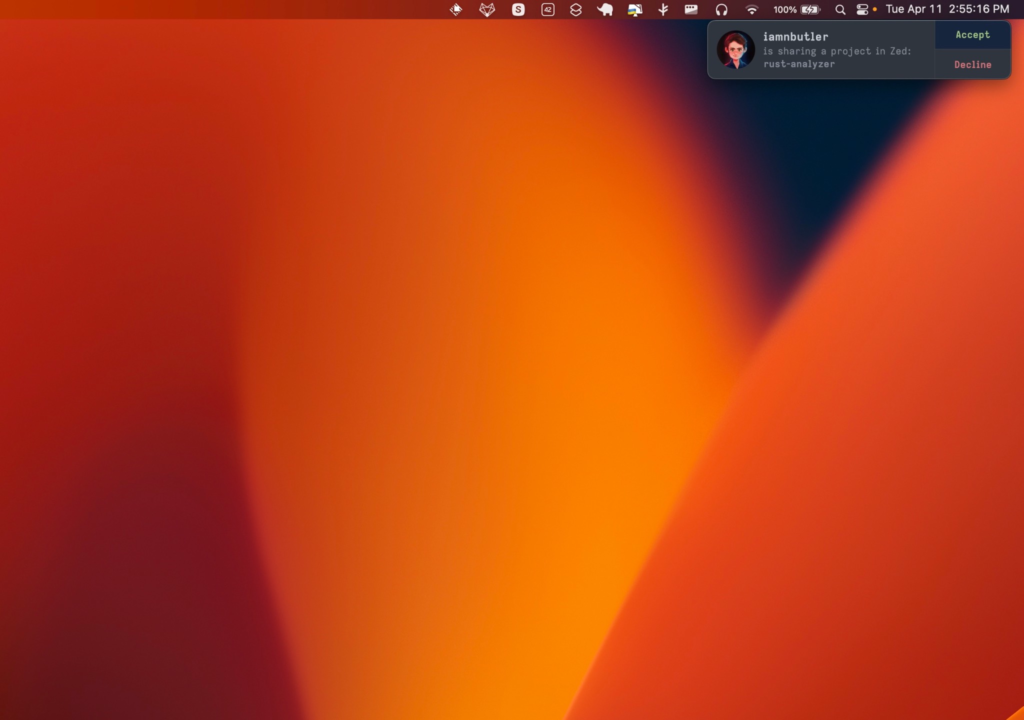
Task: Click the date and time clock
Action: click(x=947, y=9)
